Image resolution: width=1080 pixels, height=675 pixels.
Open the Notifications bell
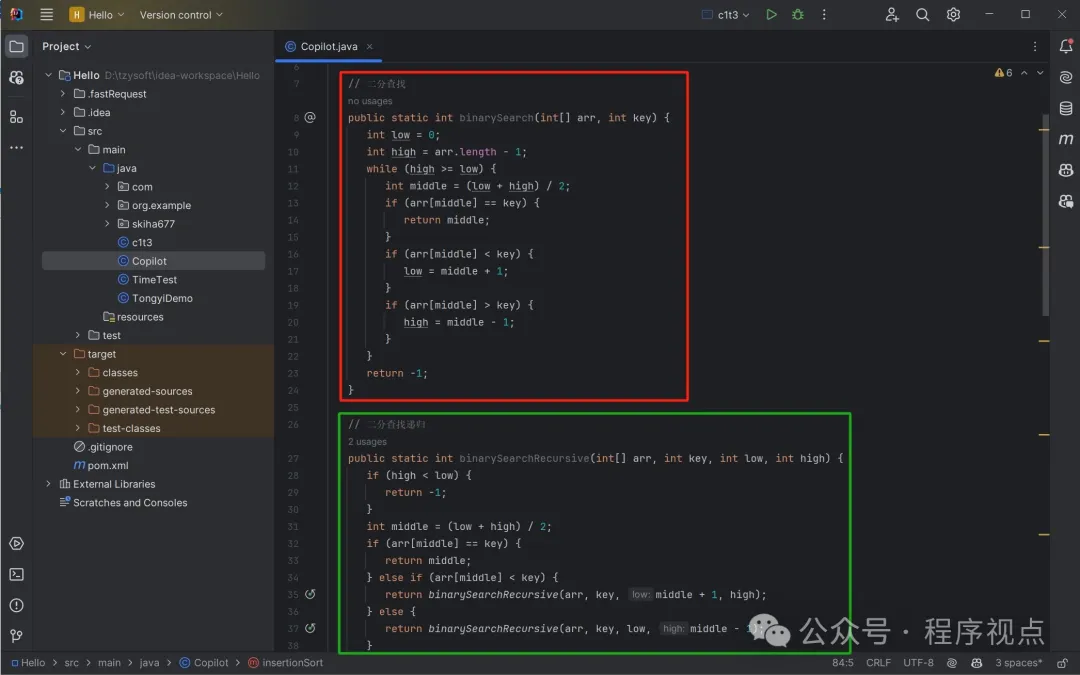[1066, 46]
